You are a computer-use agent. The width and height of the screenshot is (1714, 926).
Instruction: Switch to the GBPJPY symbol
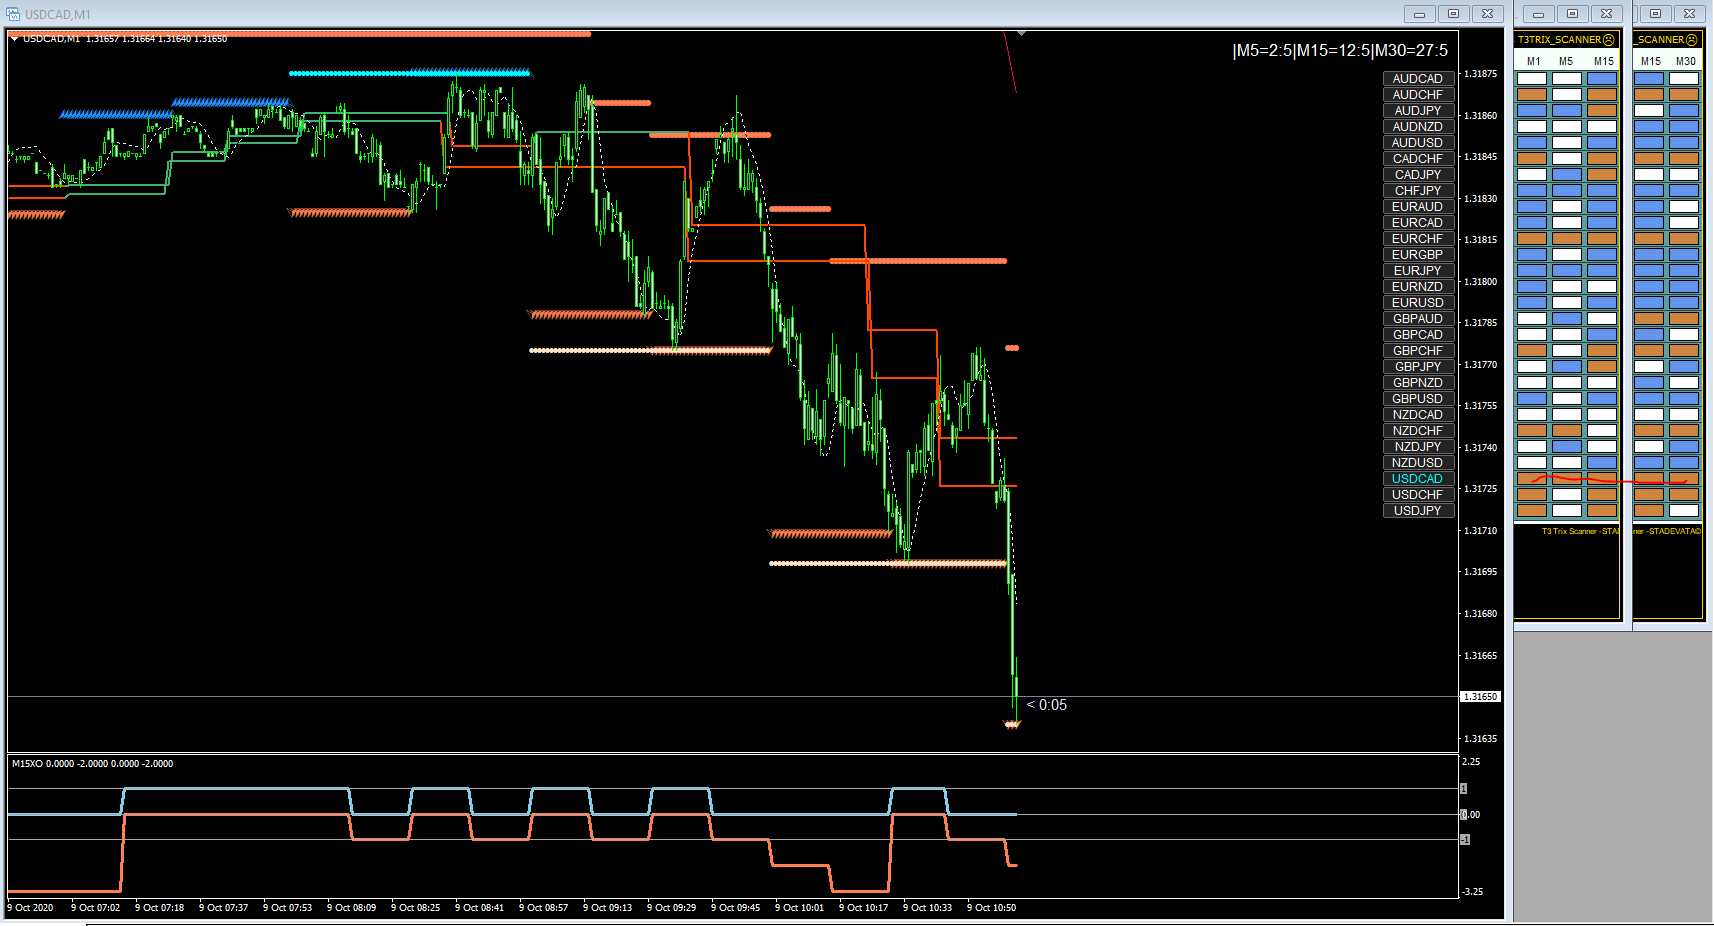pyautogui.click(x=1418, y=367)
